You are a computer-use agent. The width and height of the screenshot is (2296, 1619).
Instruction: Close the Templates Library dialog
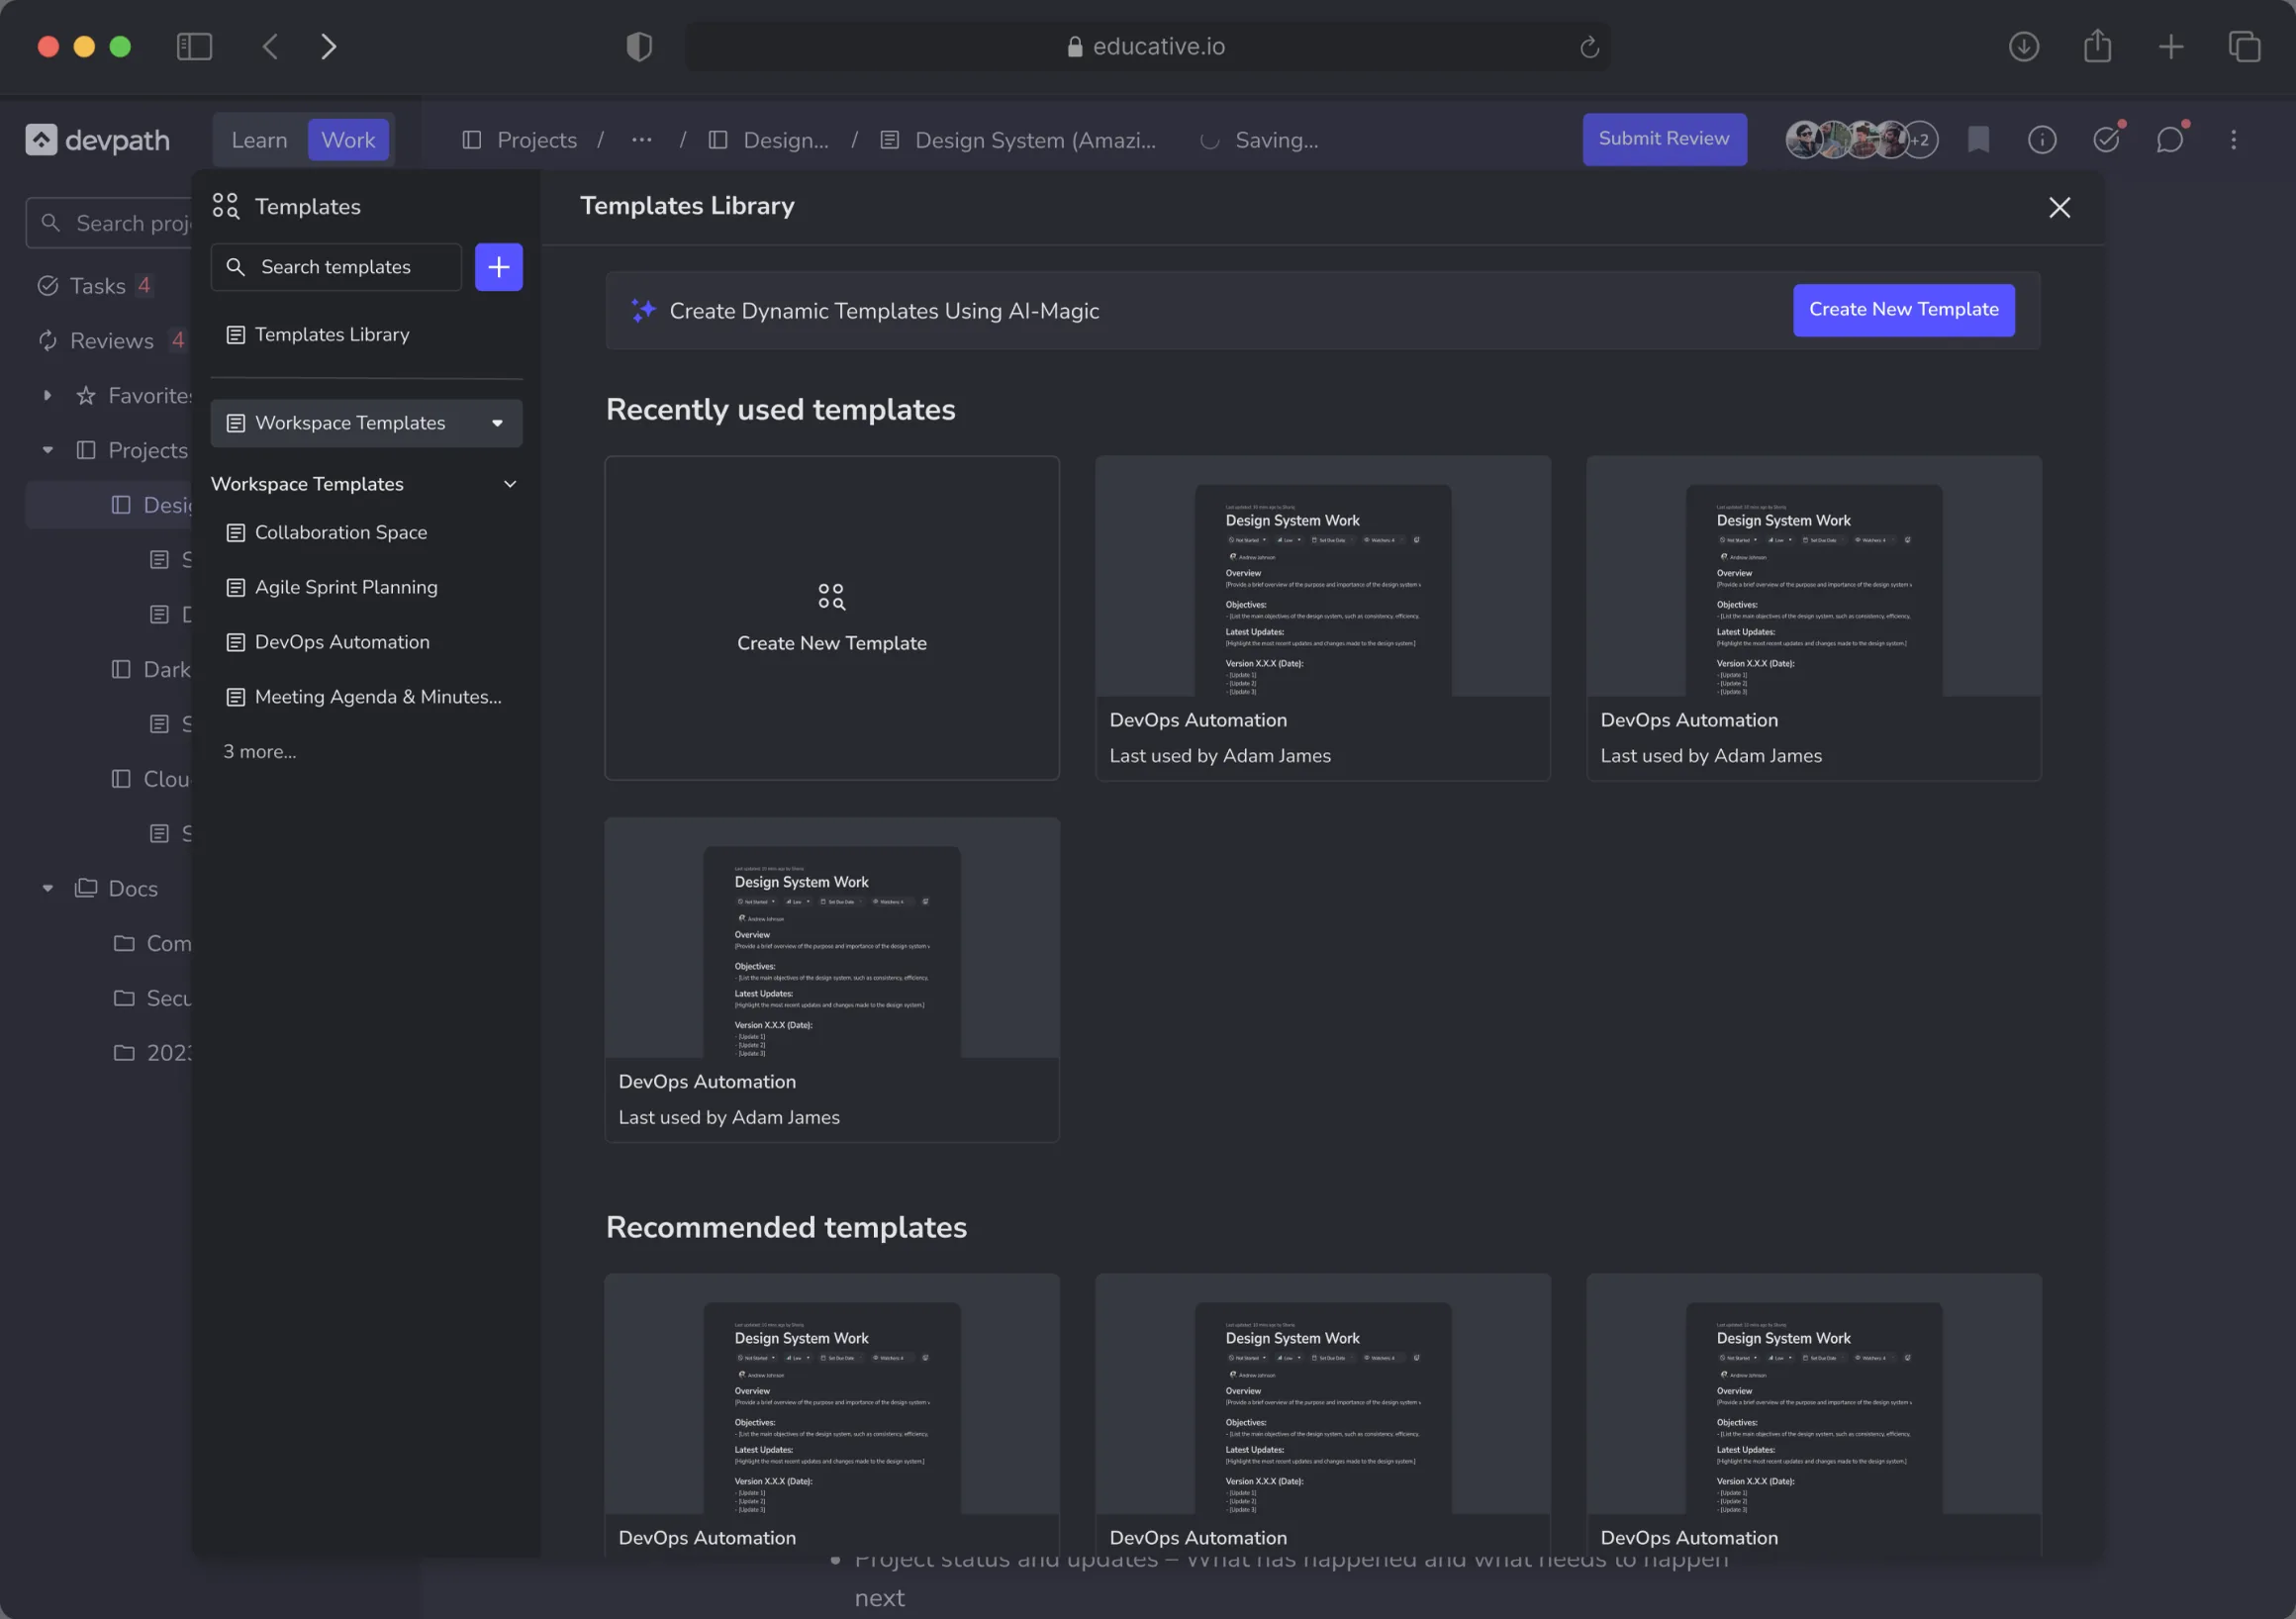2060,207
